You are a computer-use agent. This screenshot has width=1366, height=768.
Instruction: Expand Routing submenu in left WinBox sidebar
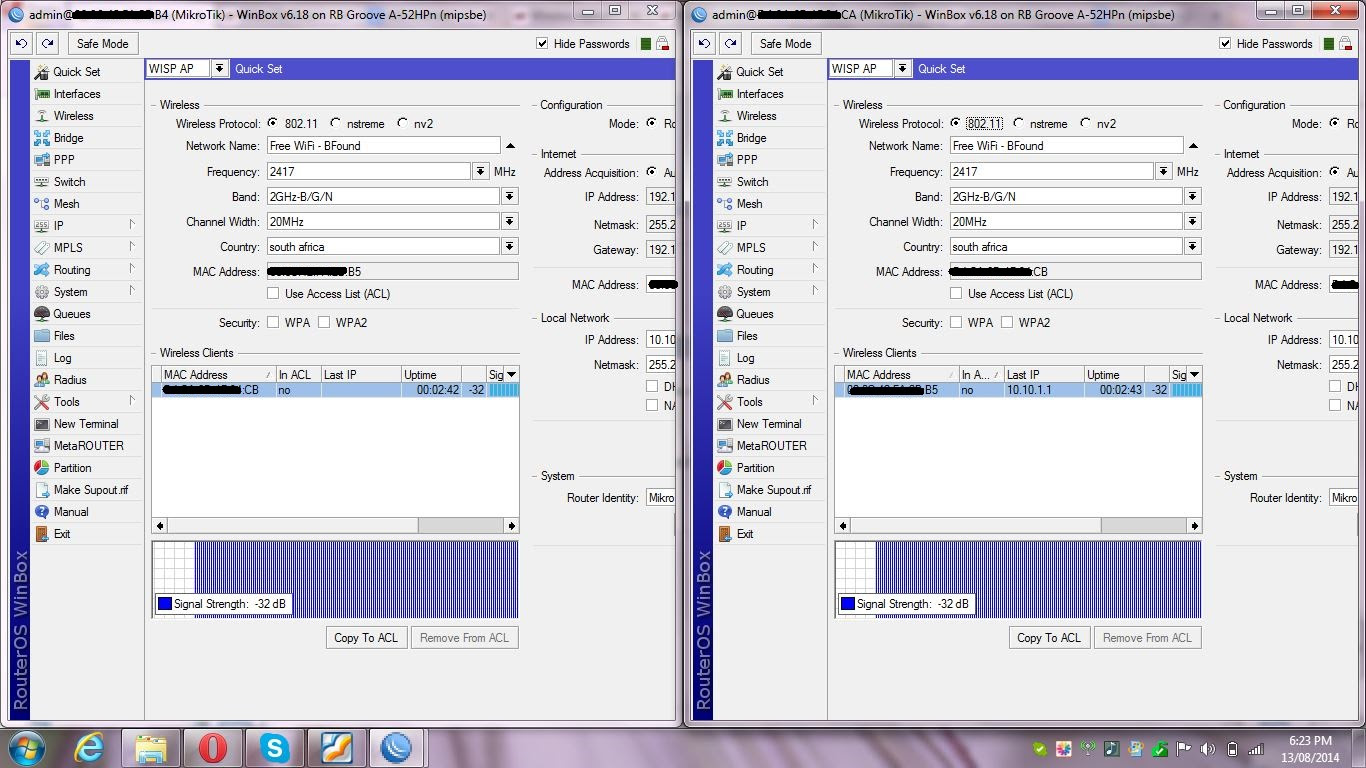131,269
